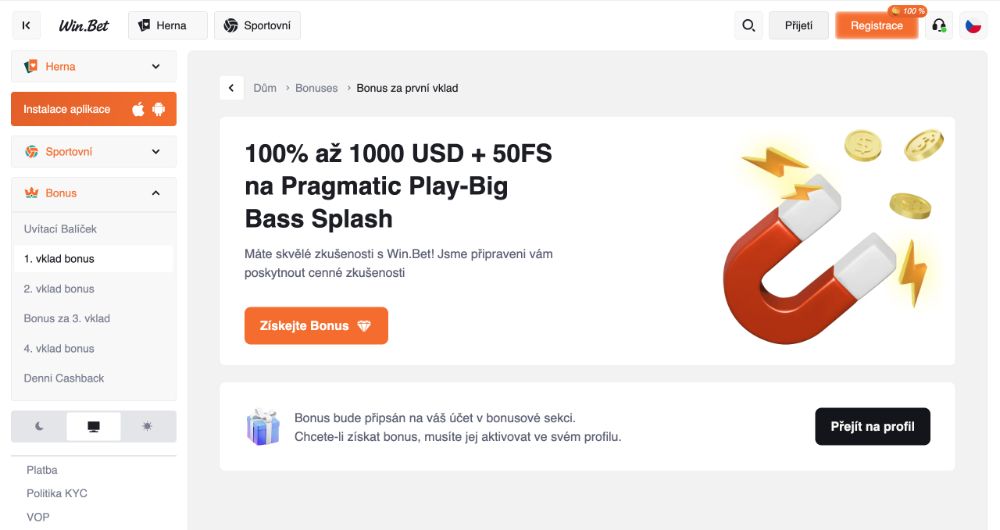Image resolution: width=1000 pixels, height=530 pixels.
Task: Click the sidebar collapse arrow icon
Action: [26, 26]
